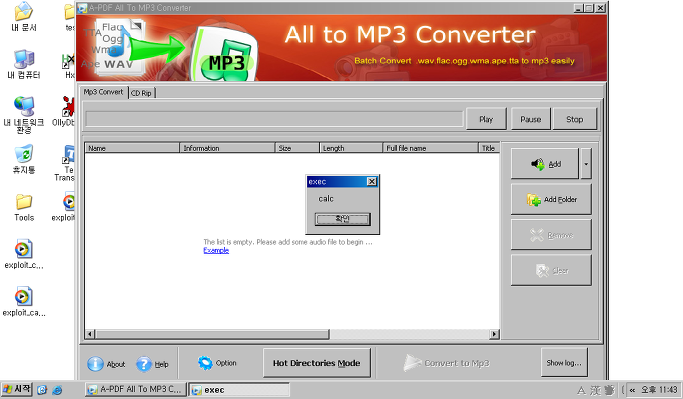Maximize the A-PDF converter window
This screenshot has width=683, height=399.
pyautogui.click(x=589, y=8)
